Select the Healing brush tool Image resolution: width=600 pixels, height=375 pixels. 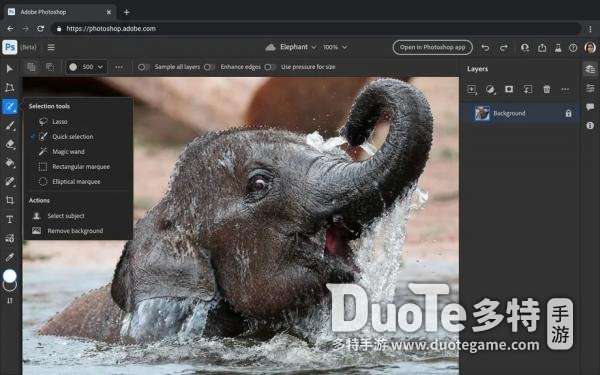[x=10, y=181]
